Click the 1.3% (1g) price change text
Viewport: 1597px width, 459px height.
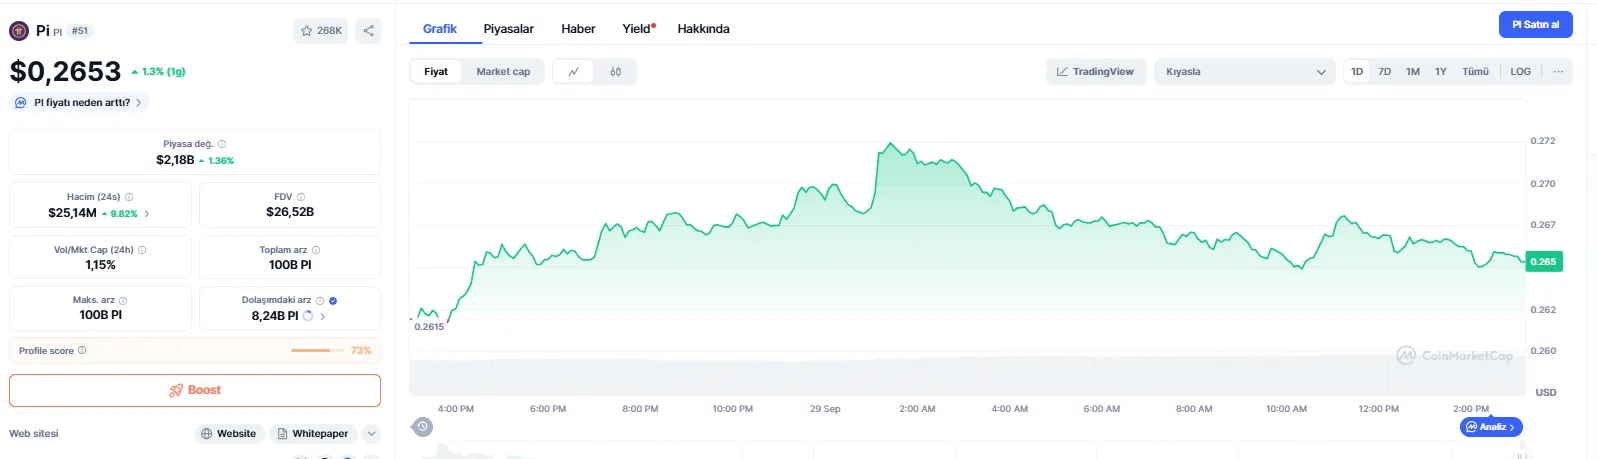click(x=158, y=72)
